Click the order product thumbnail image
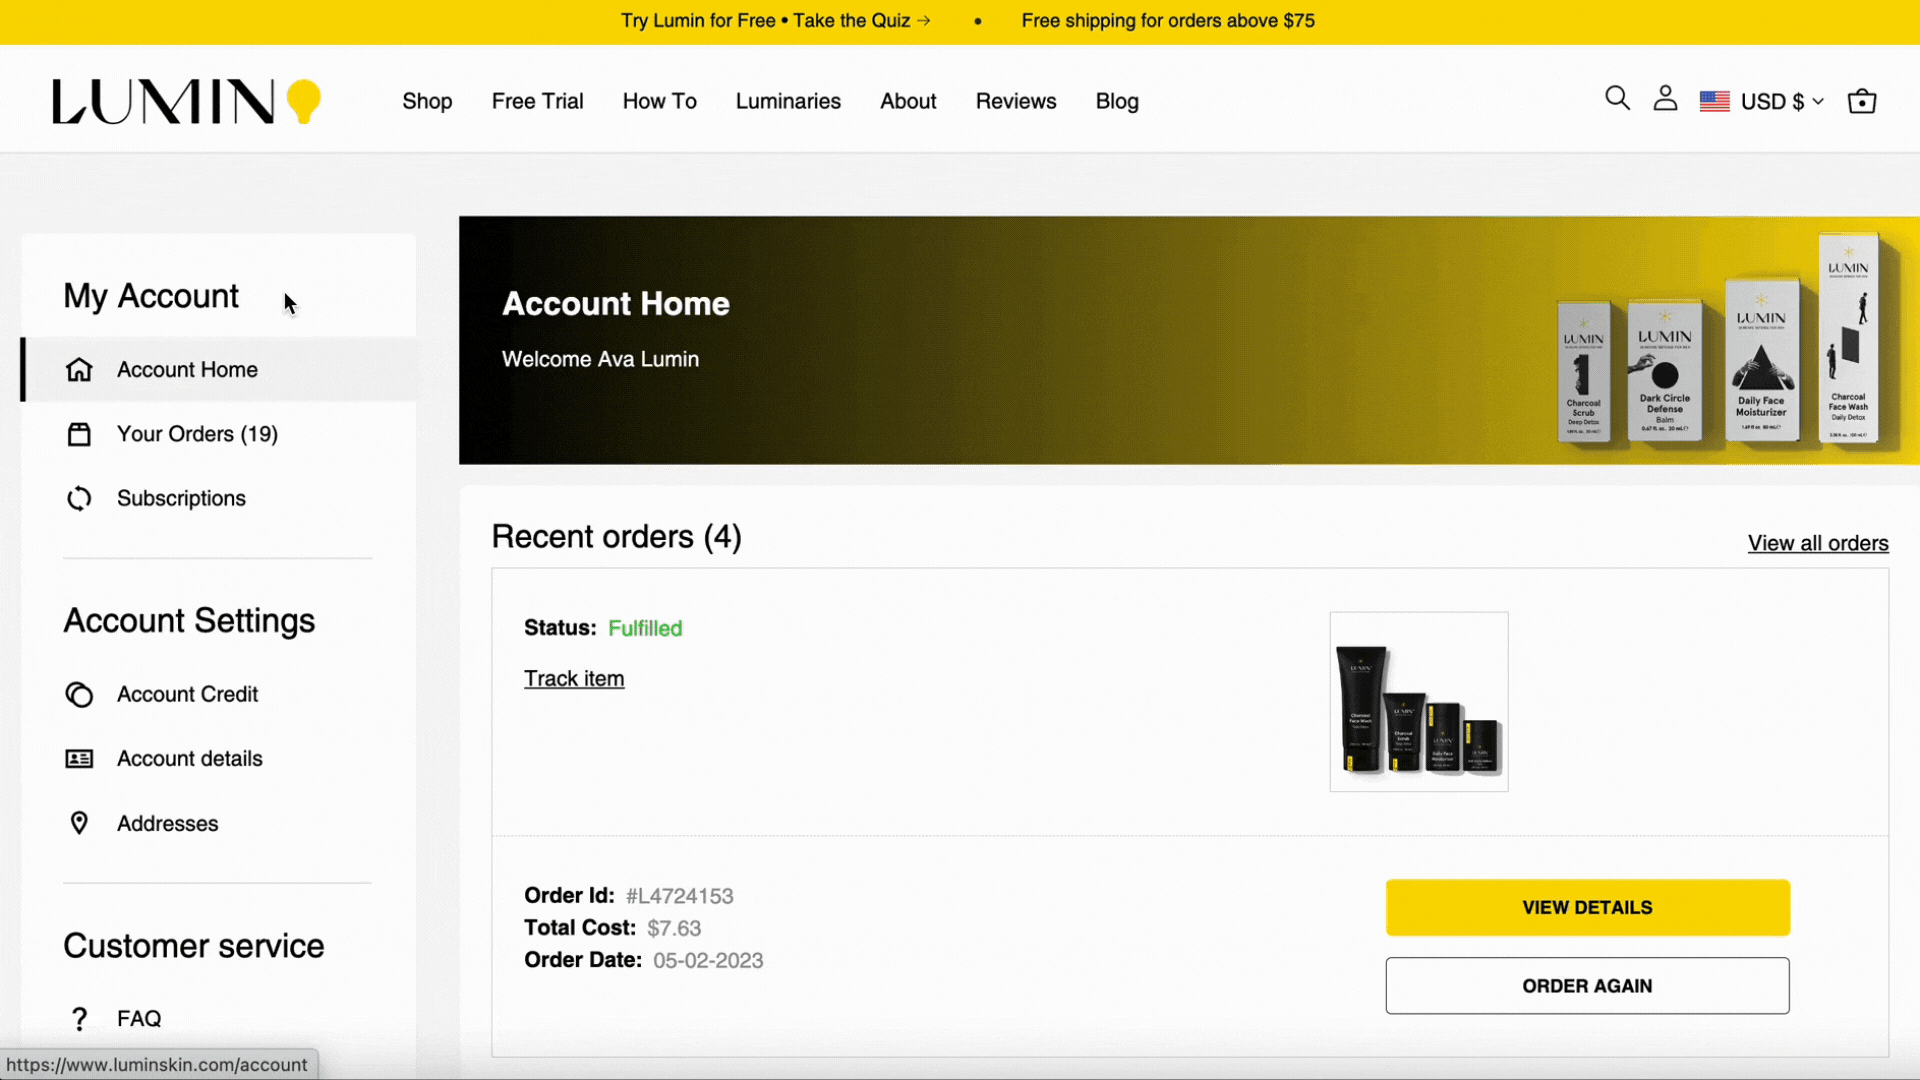Image resolution: width=1920 pixels, height=1080 pixels. [x=1419, y=702]
